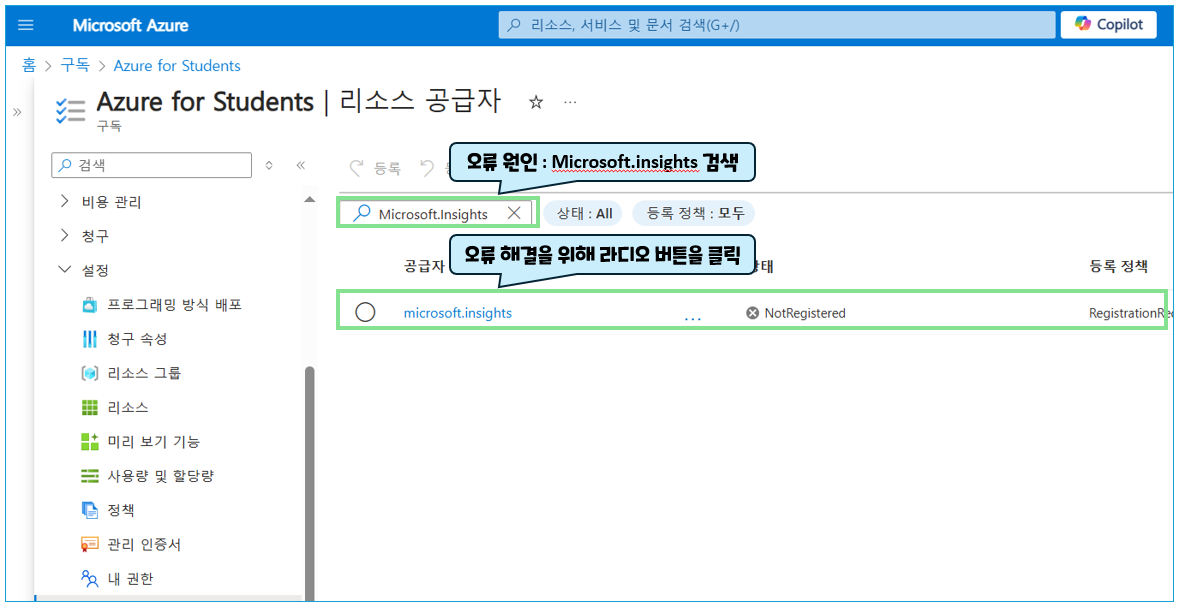Collapse the sidebar with double chevron
Screen dimensions: 1181x607
[x=300, y=165]
